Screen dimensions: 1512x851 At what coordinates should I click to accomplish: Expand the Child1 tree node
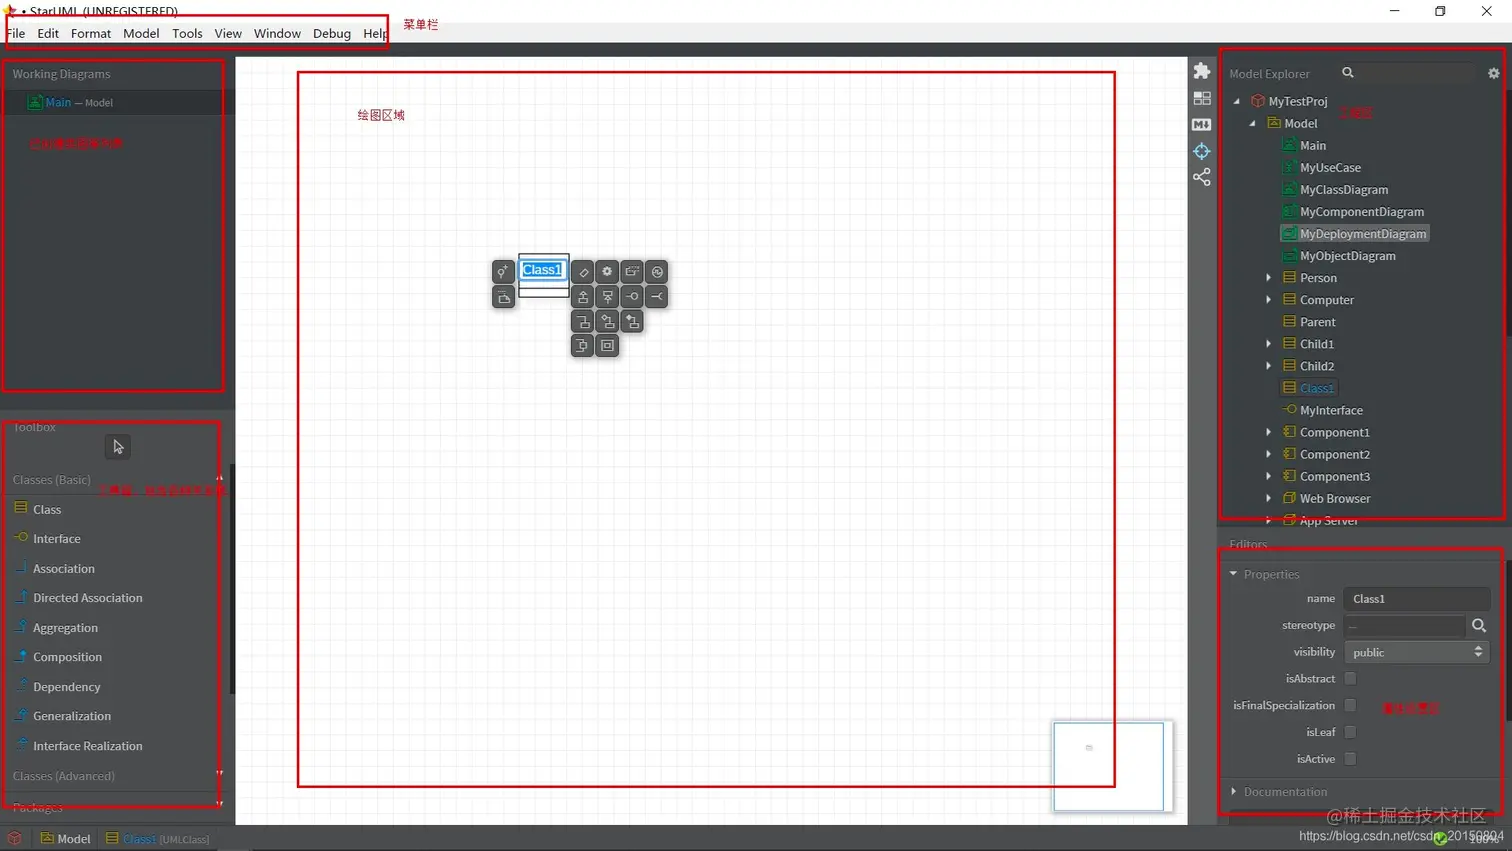click(x=1269, y=344)
